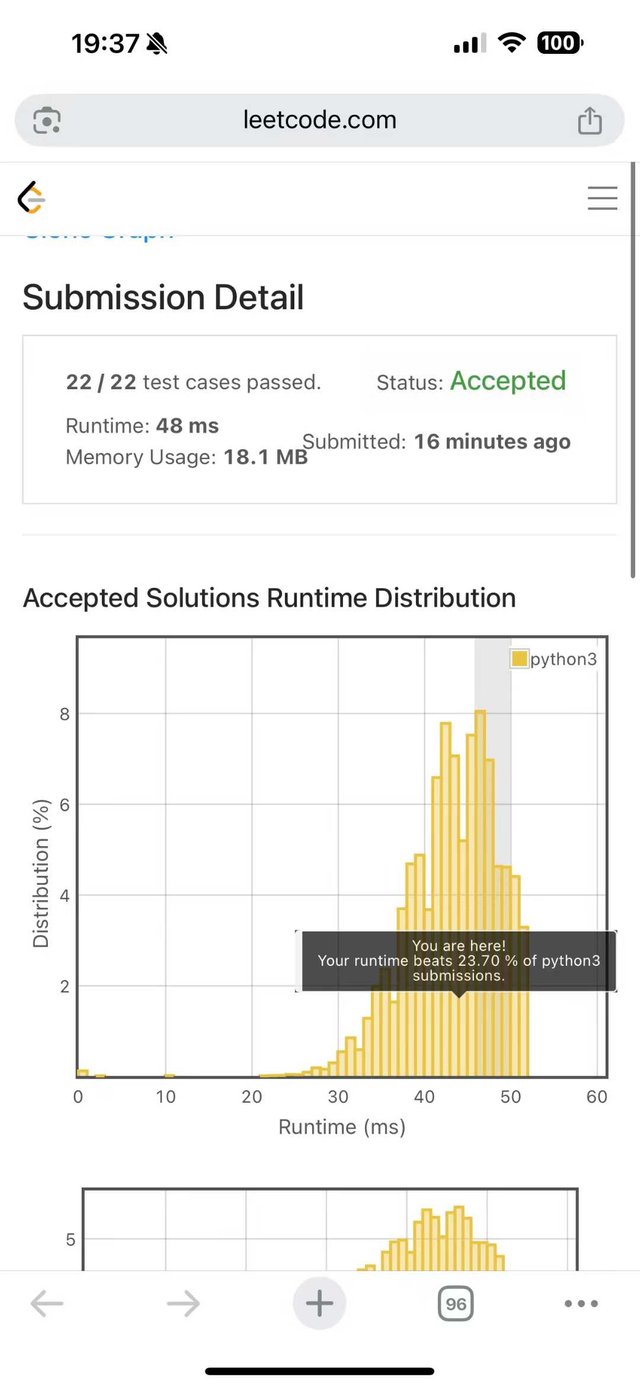The width and height of the screenshot is (640, 1387).
Task: Click the 'Runtime (ms)' axis label
Action: click(341, 1127)
